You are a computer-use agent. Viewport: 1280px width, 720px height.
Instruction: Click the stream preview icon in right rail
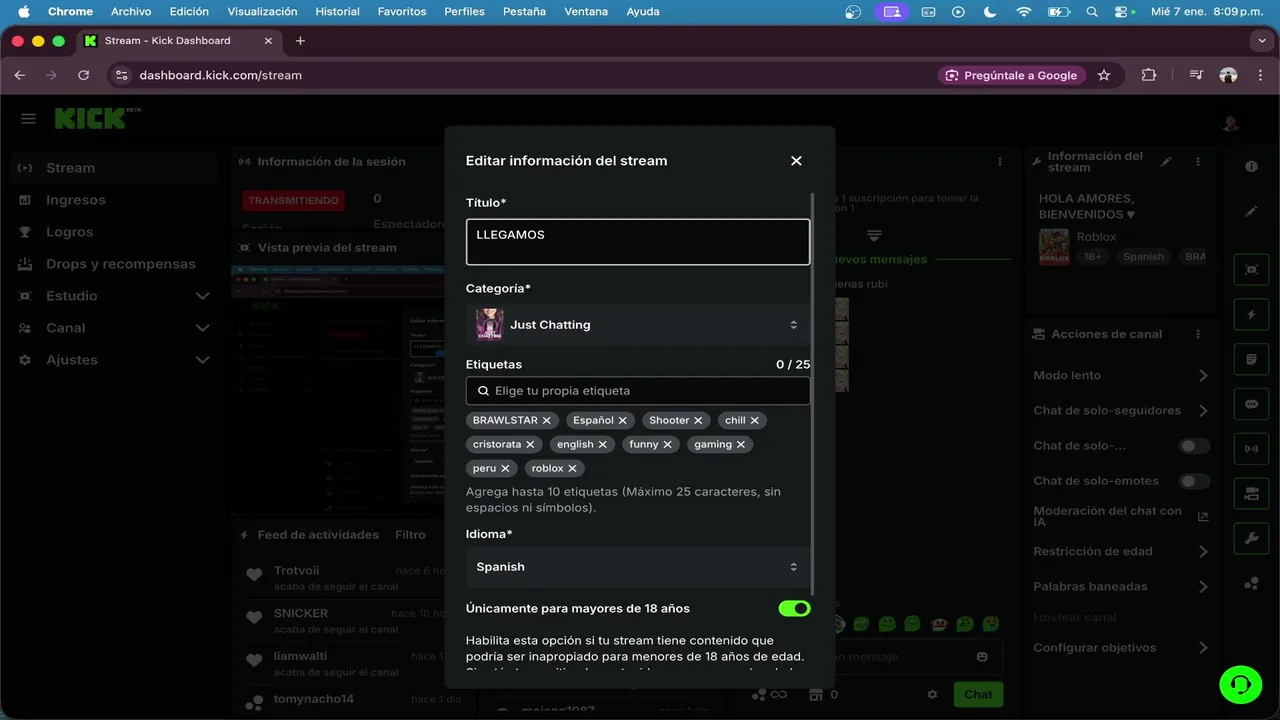tap(1251, 270)
